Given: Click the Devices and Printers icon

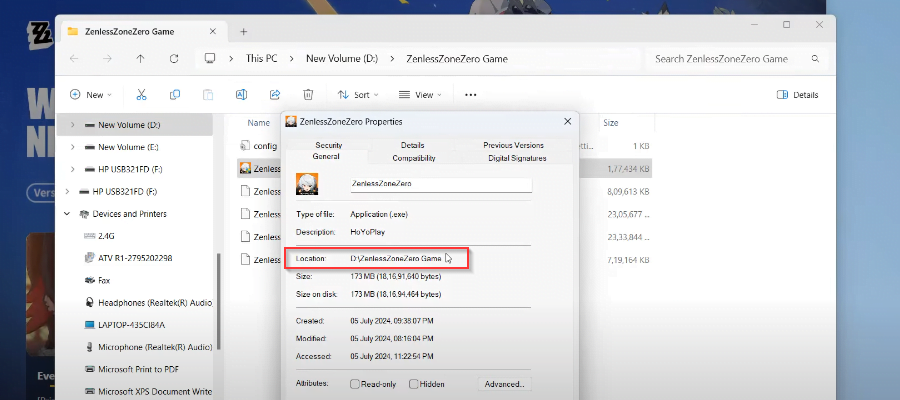Looking at the screenshot, I should [83, 214].
